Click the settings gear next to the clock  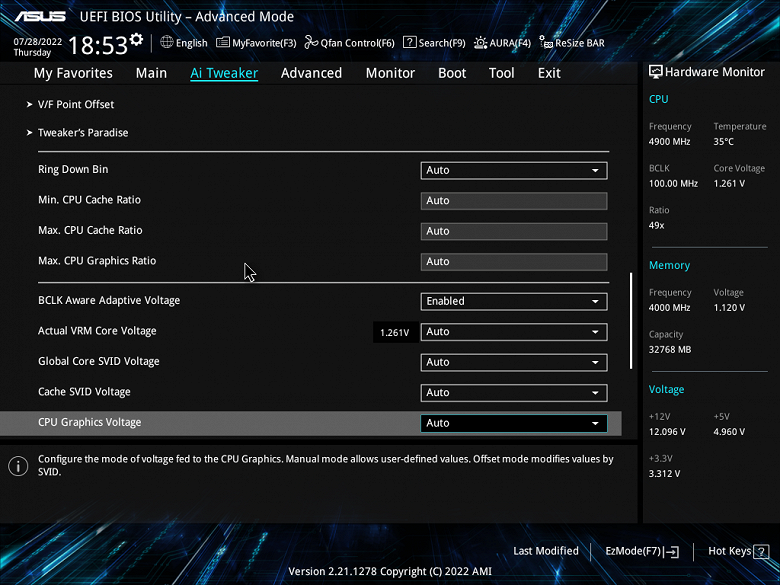click(x=136, y=39)
